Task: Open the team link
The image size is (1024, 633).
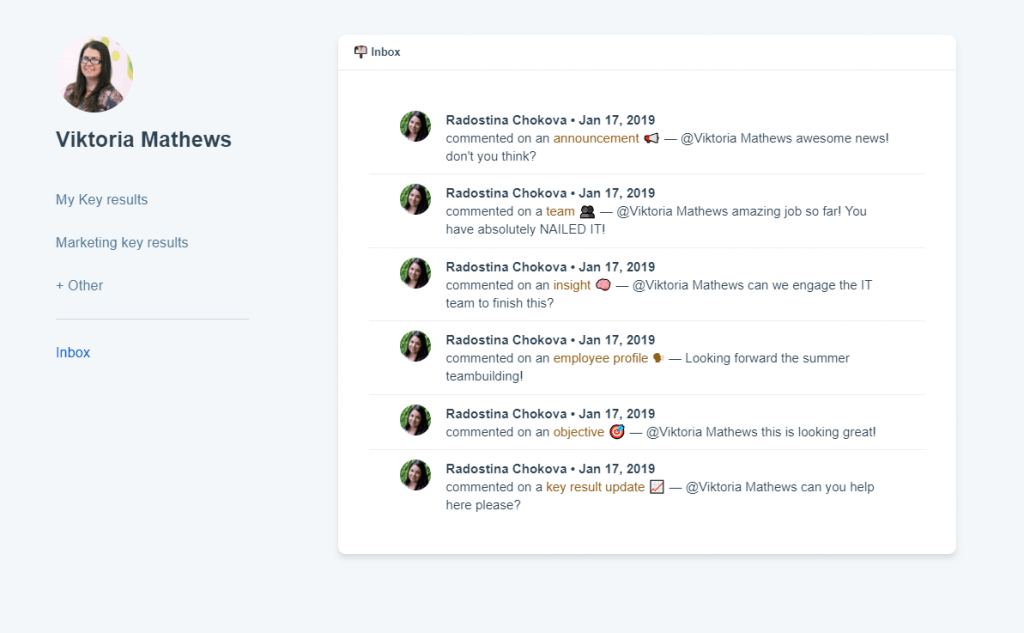Action: [x=560, y=212]
